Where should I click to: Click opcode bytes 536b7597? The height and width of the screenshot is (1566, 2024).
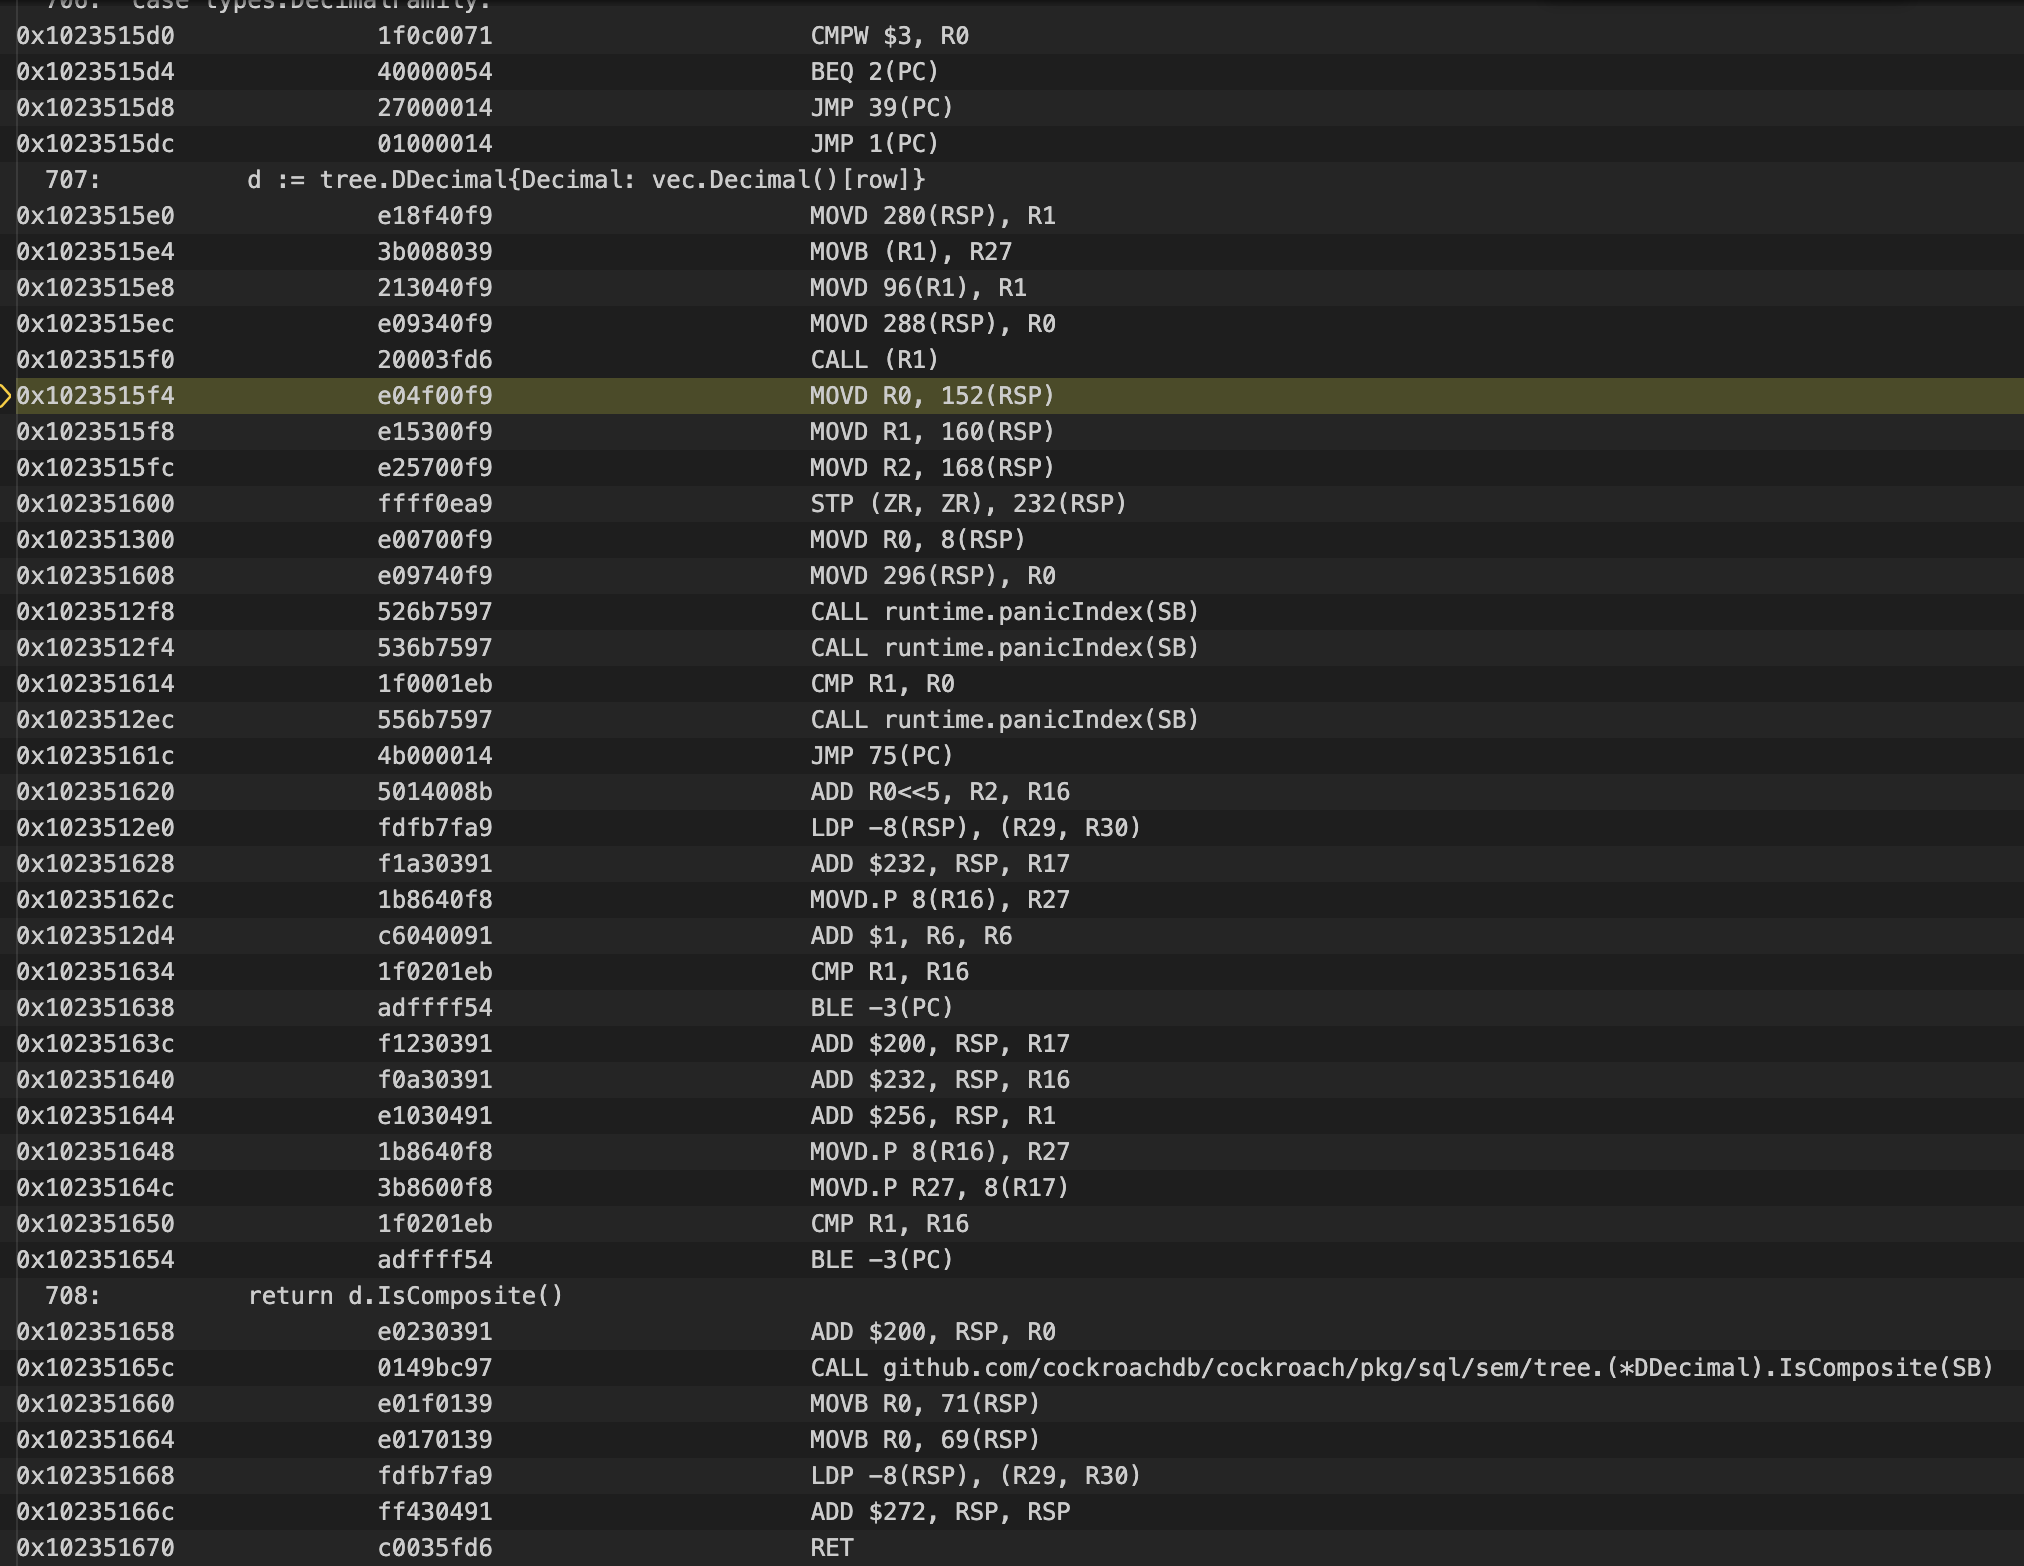pyautogui.click(x=434, y=648)
